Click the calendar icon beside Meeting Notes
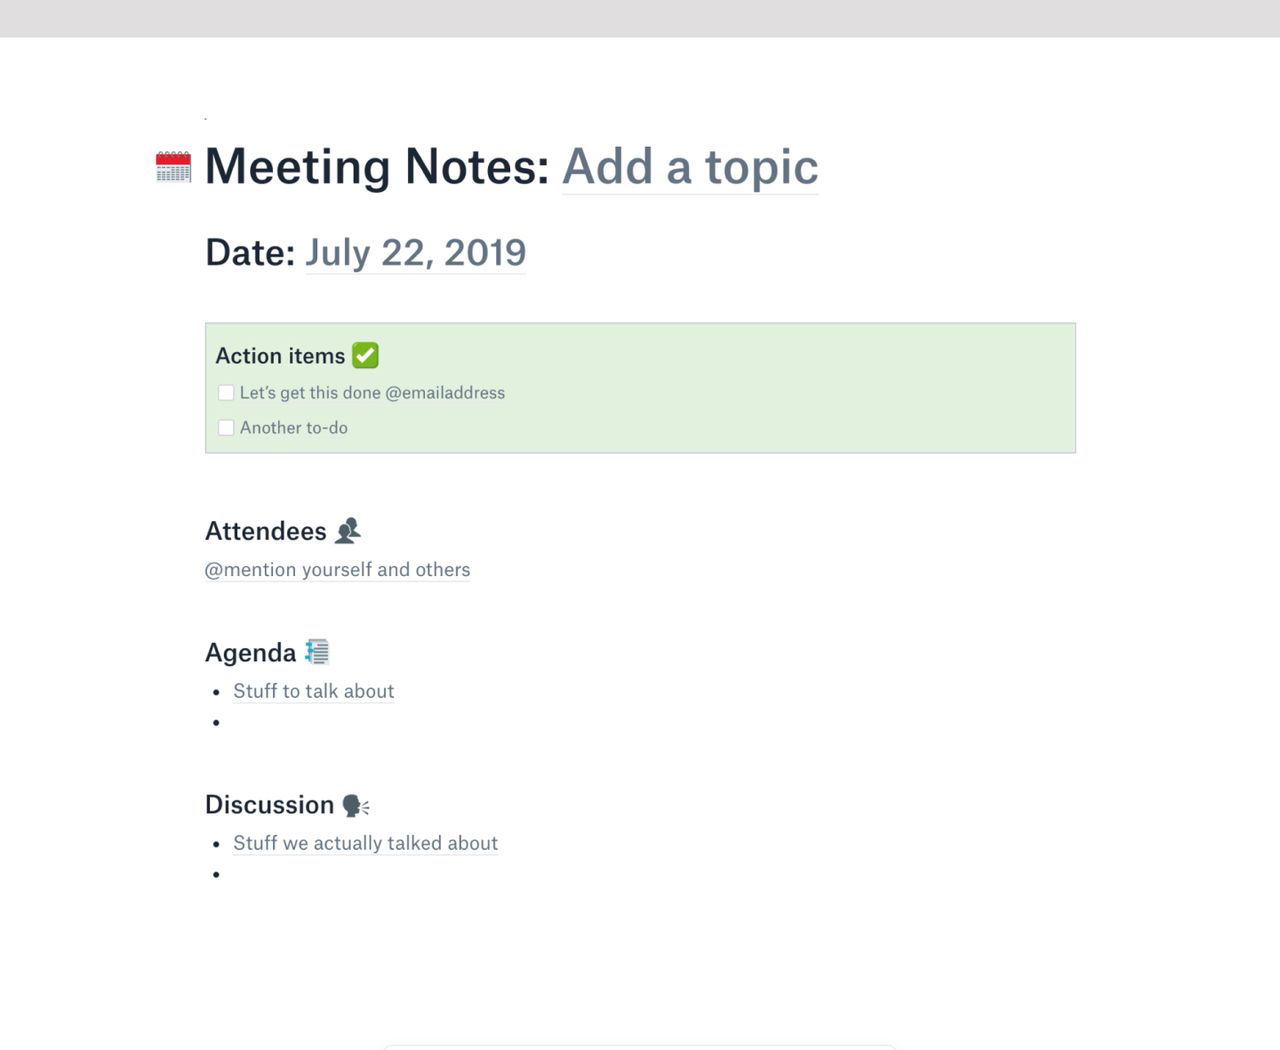Image resolution: width=1280 pixels, height=1050 pixels. coord(172,167)
